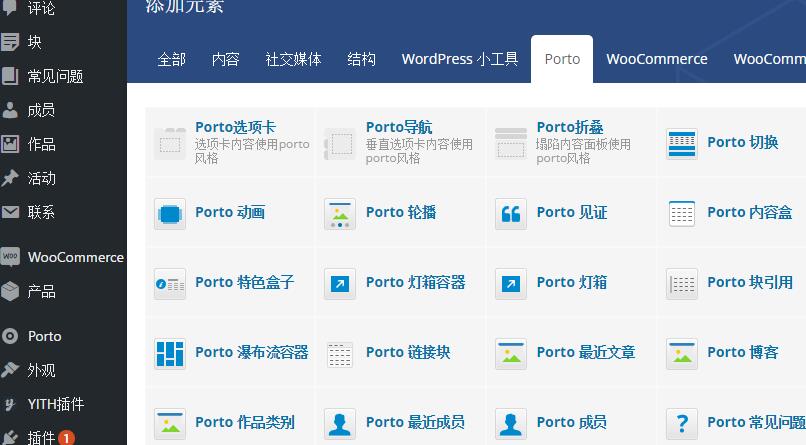Viewport: 806px width, 445px height.
Task: Click the 作品 sidebar image icon
Action: pos(10,144)
